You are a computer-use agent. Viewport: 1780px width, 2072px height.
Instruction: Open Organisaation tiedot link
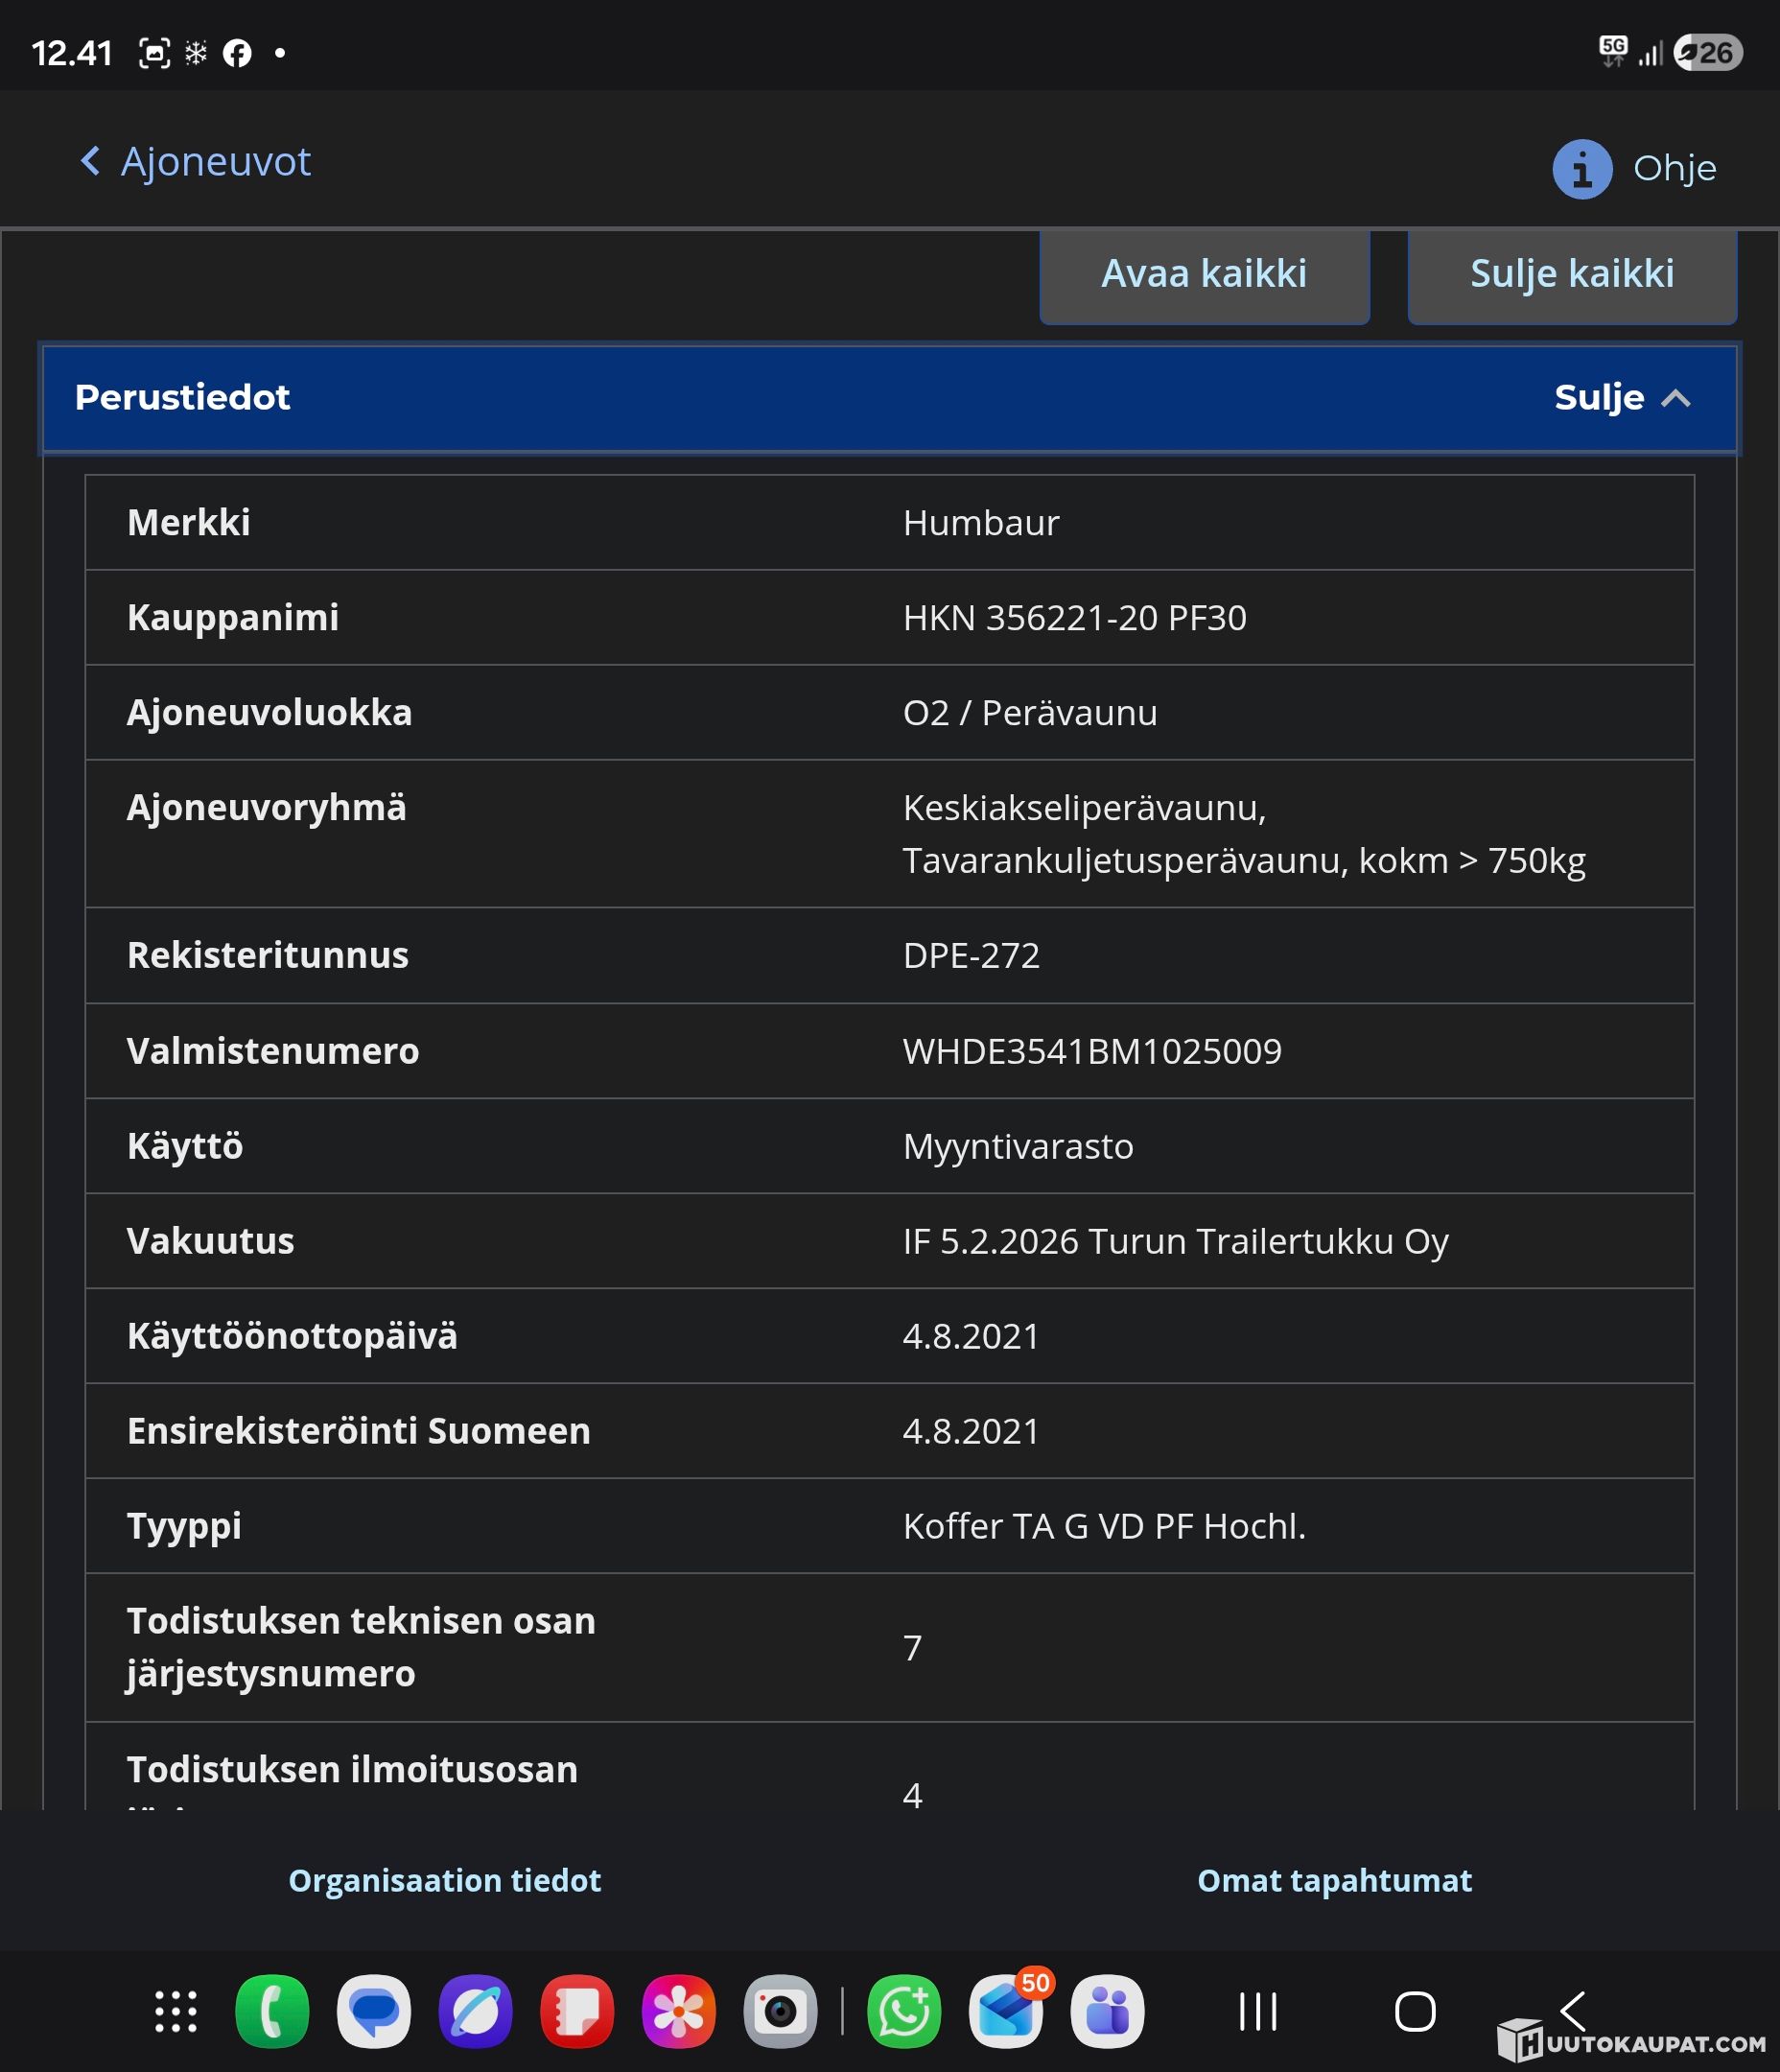pyautogui.click(x=445, y=1880)
